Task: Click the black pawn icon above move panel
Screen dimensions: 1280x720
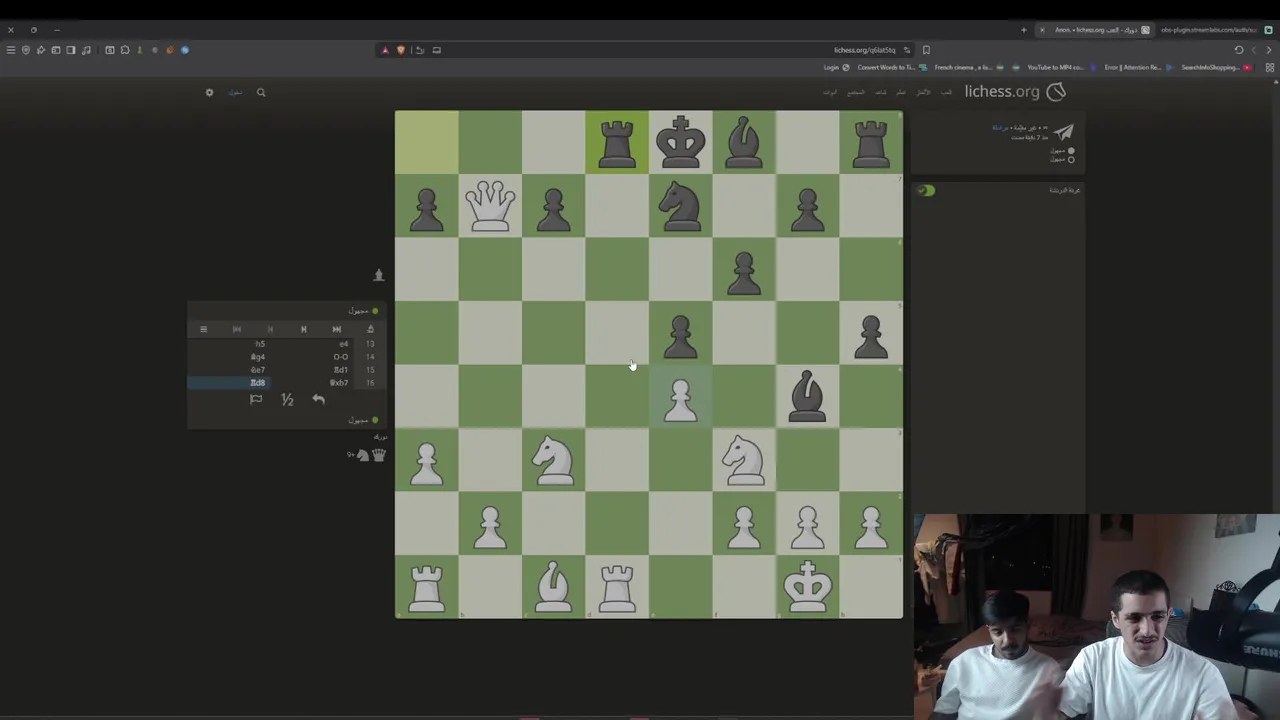Action: (x=378, y=275)
